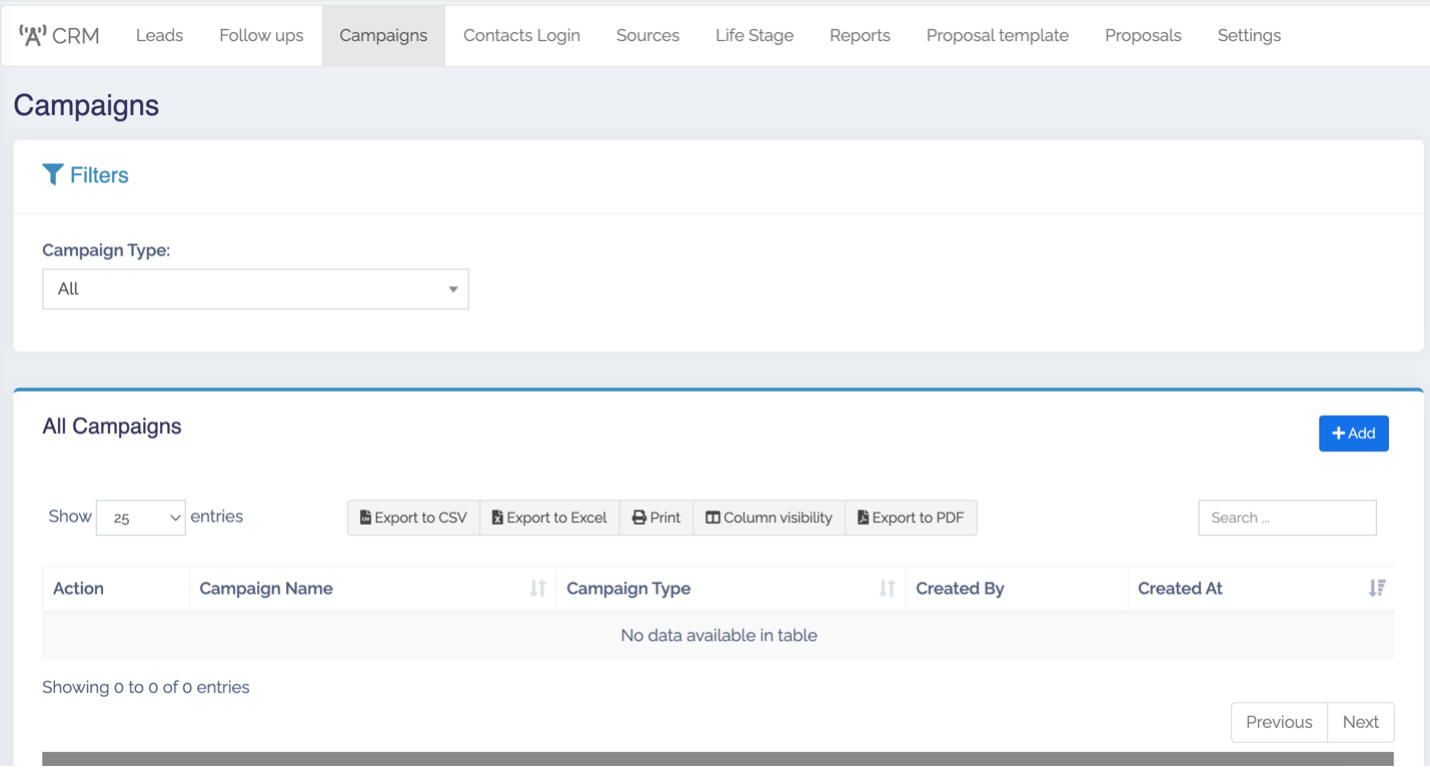The width and height of the screenshot is (1430, 770).
Task: Click the Search input field
Action: [1287, 518]
